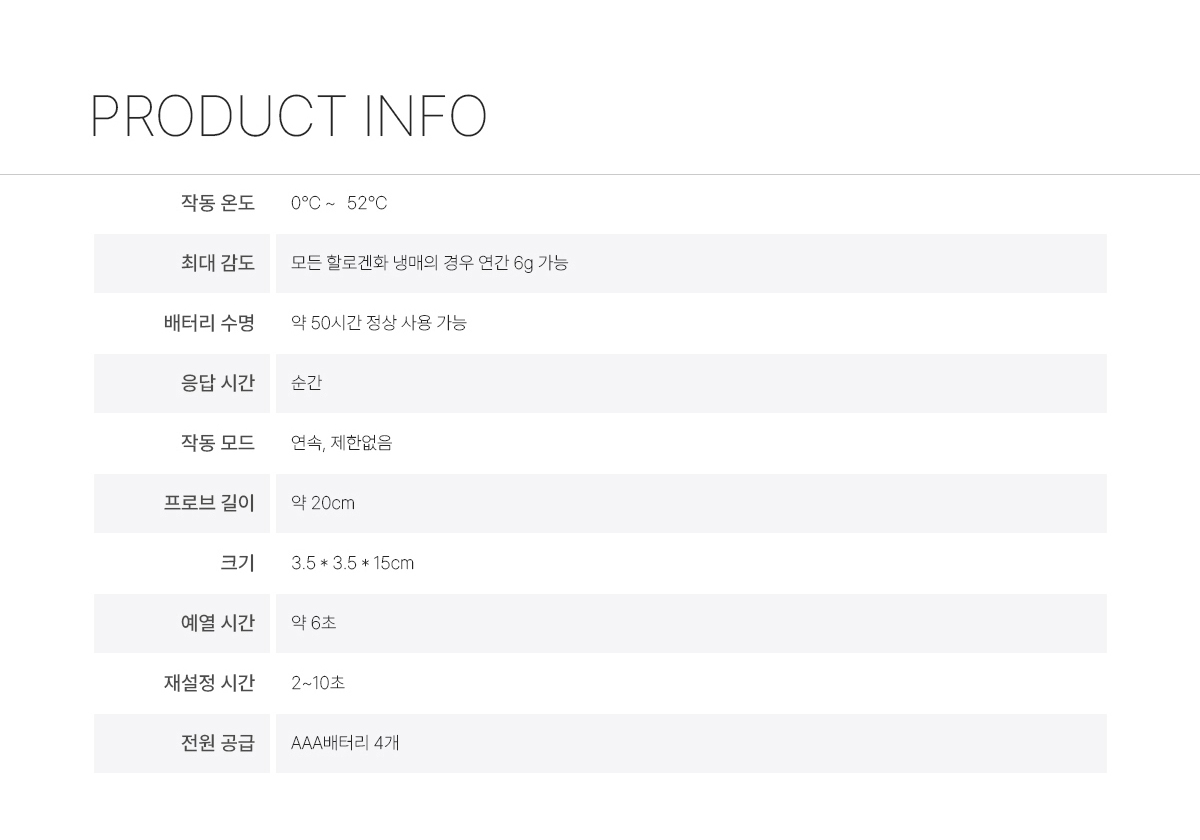1200x840 pixels.
Task: Click the 할로겐화 냉매 sensitivity description
Action: point(429,263)
